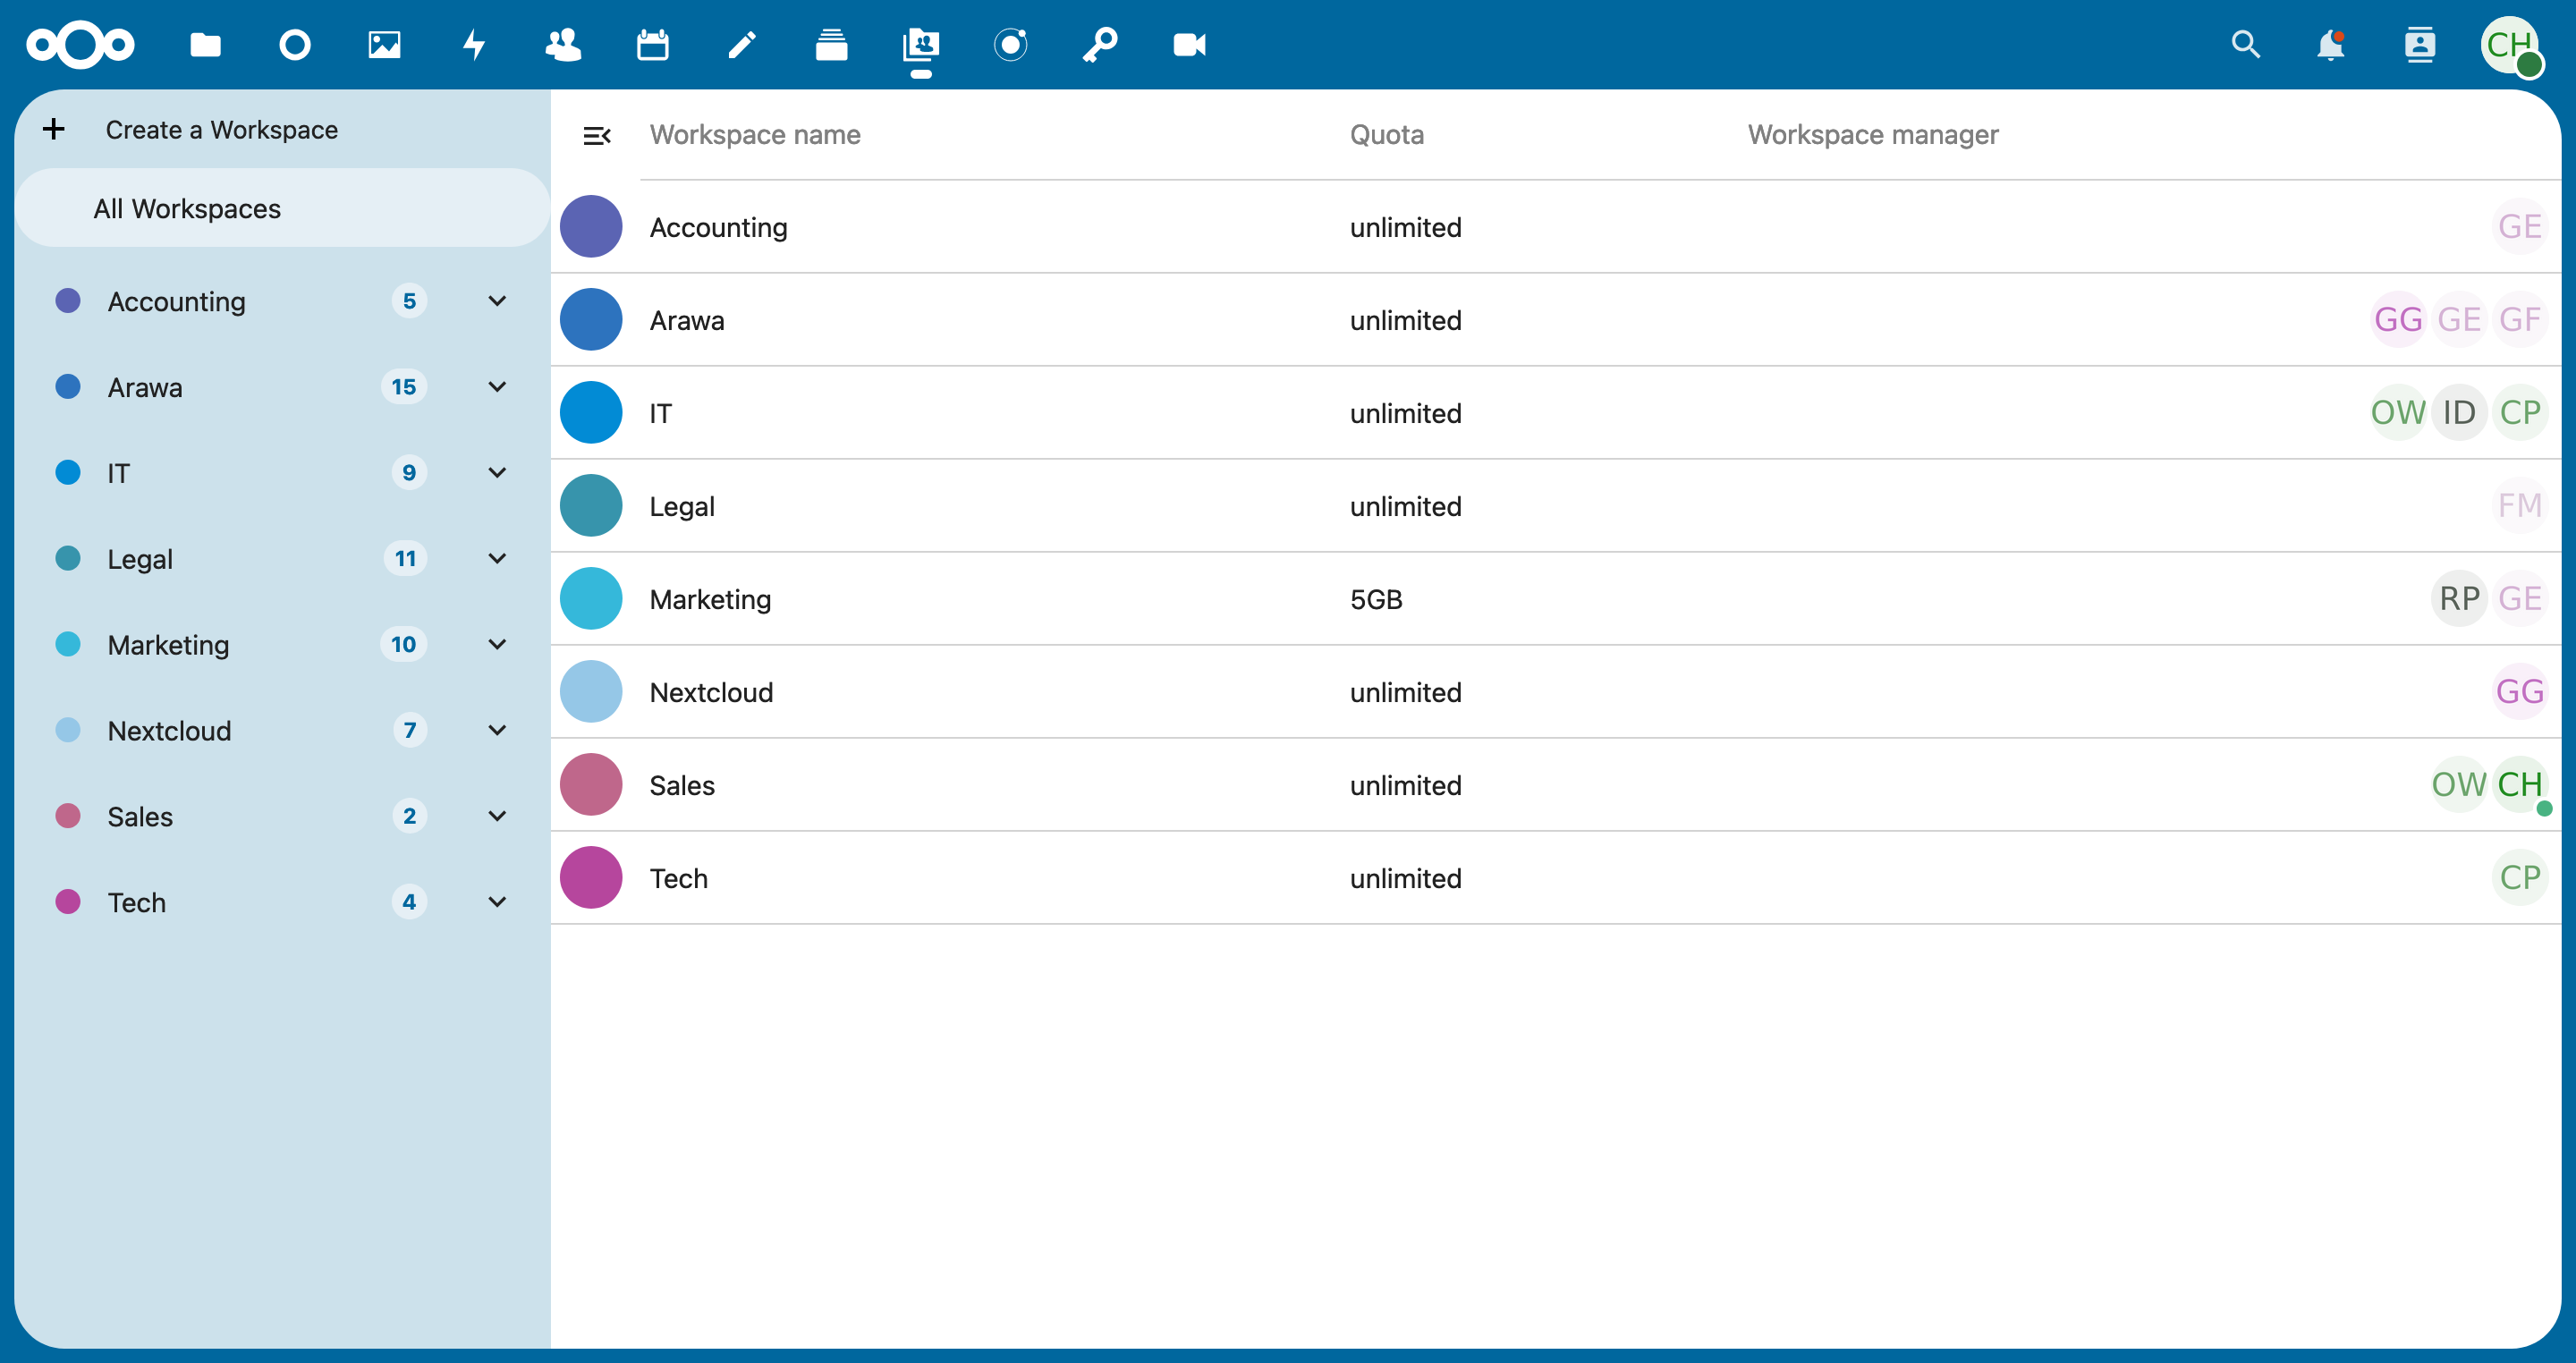Image resolution: width=2576 pixels, height=1363 pixels.
Task: Expand the Marketing workspace chevron
Action: [x=497, y=644]
